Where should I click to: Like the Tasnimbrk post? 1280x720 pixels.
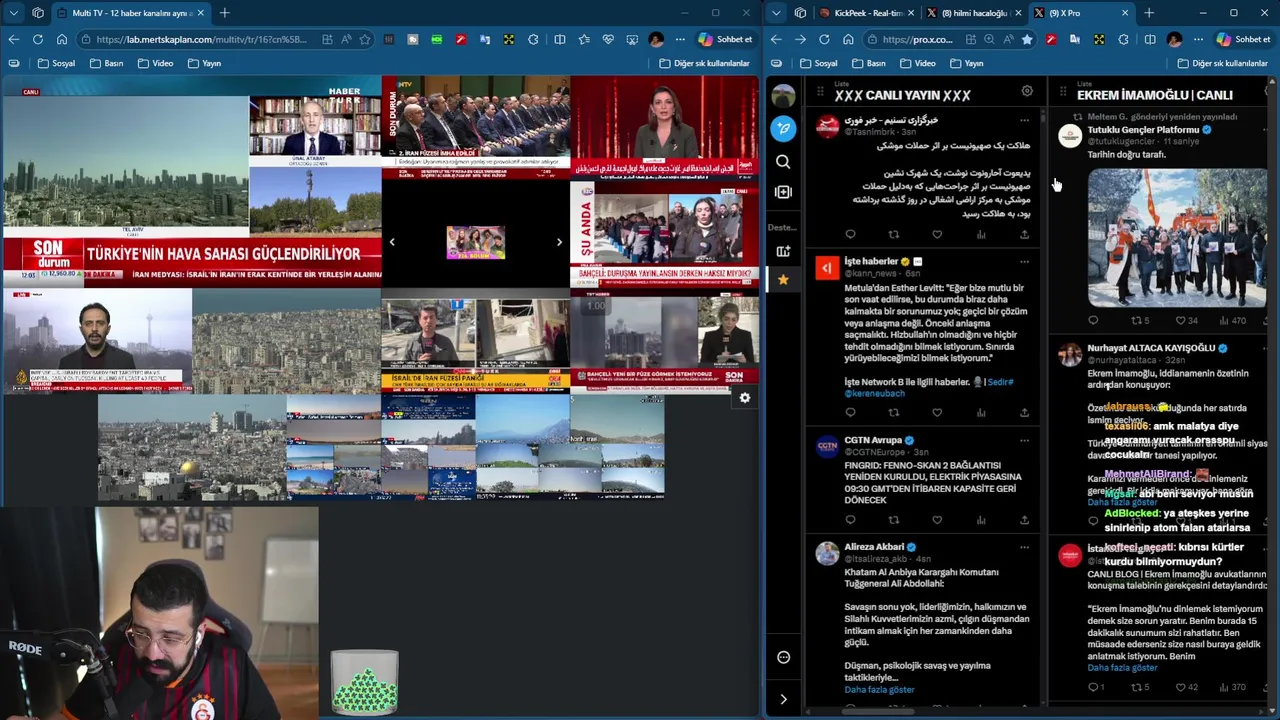[937, 234]
